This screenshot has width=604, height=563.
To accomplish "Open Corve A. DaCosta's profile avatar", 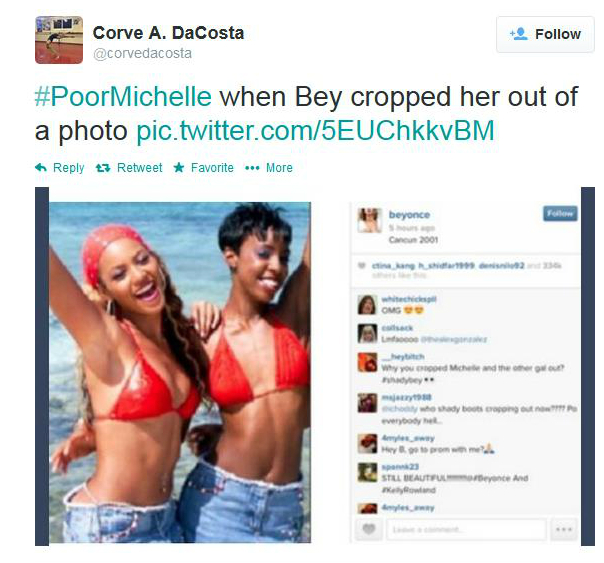I will [x=59, y=40].
